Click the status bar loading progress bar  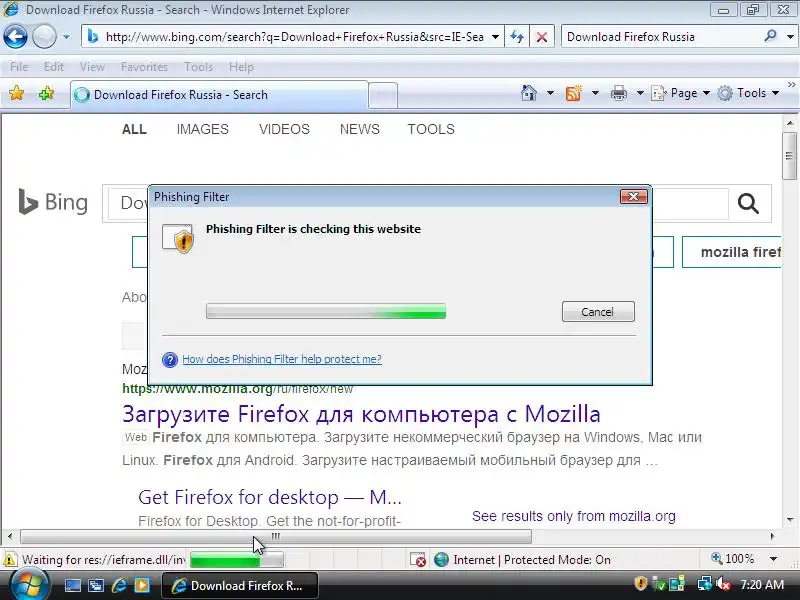[x=236, y=560]
